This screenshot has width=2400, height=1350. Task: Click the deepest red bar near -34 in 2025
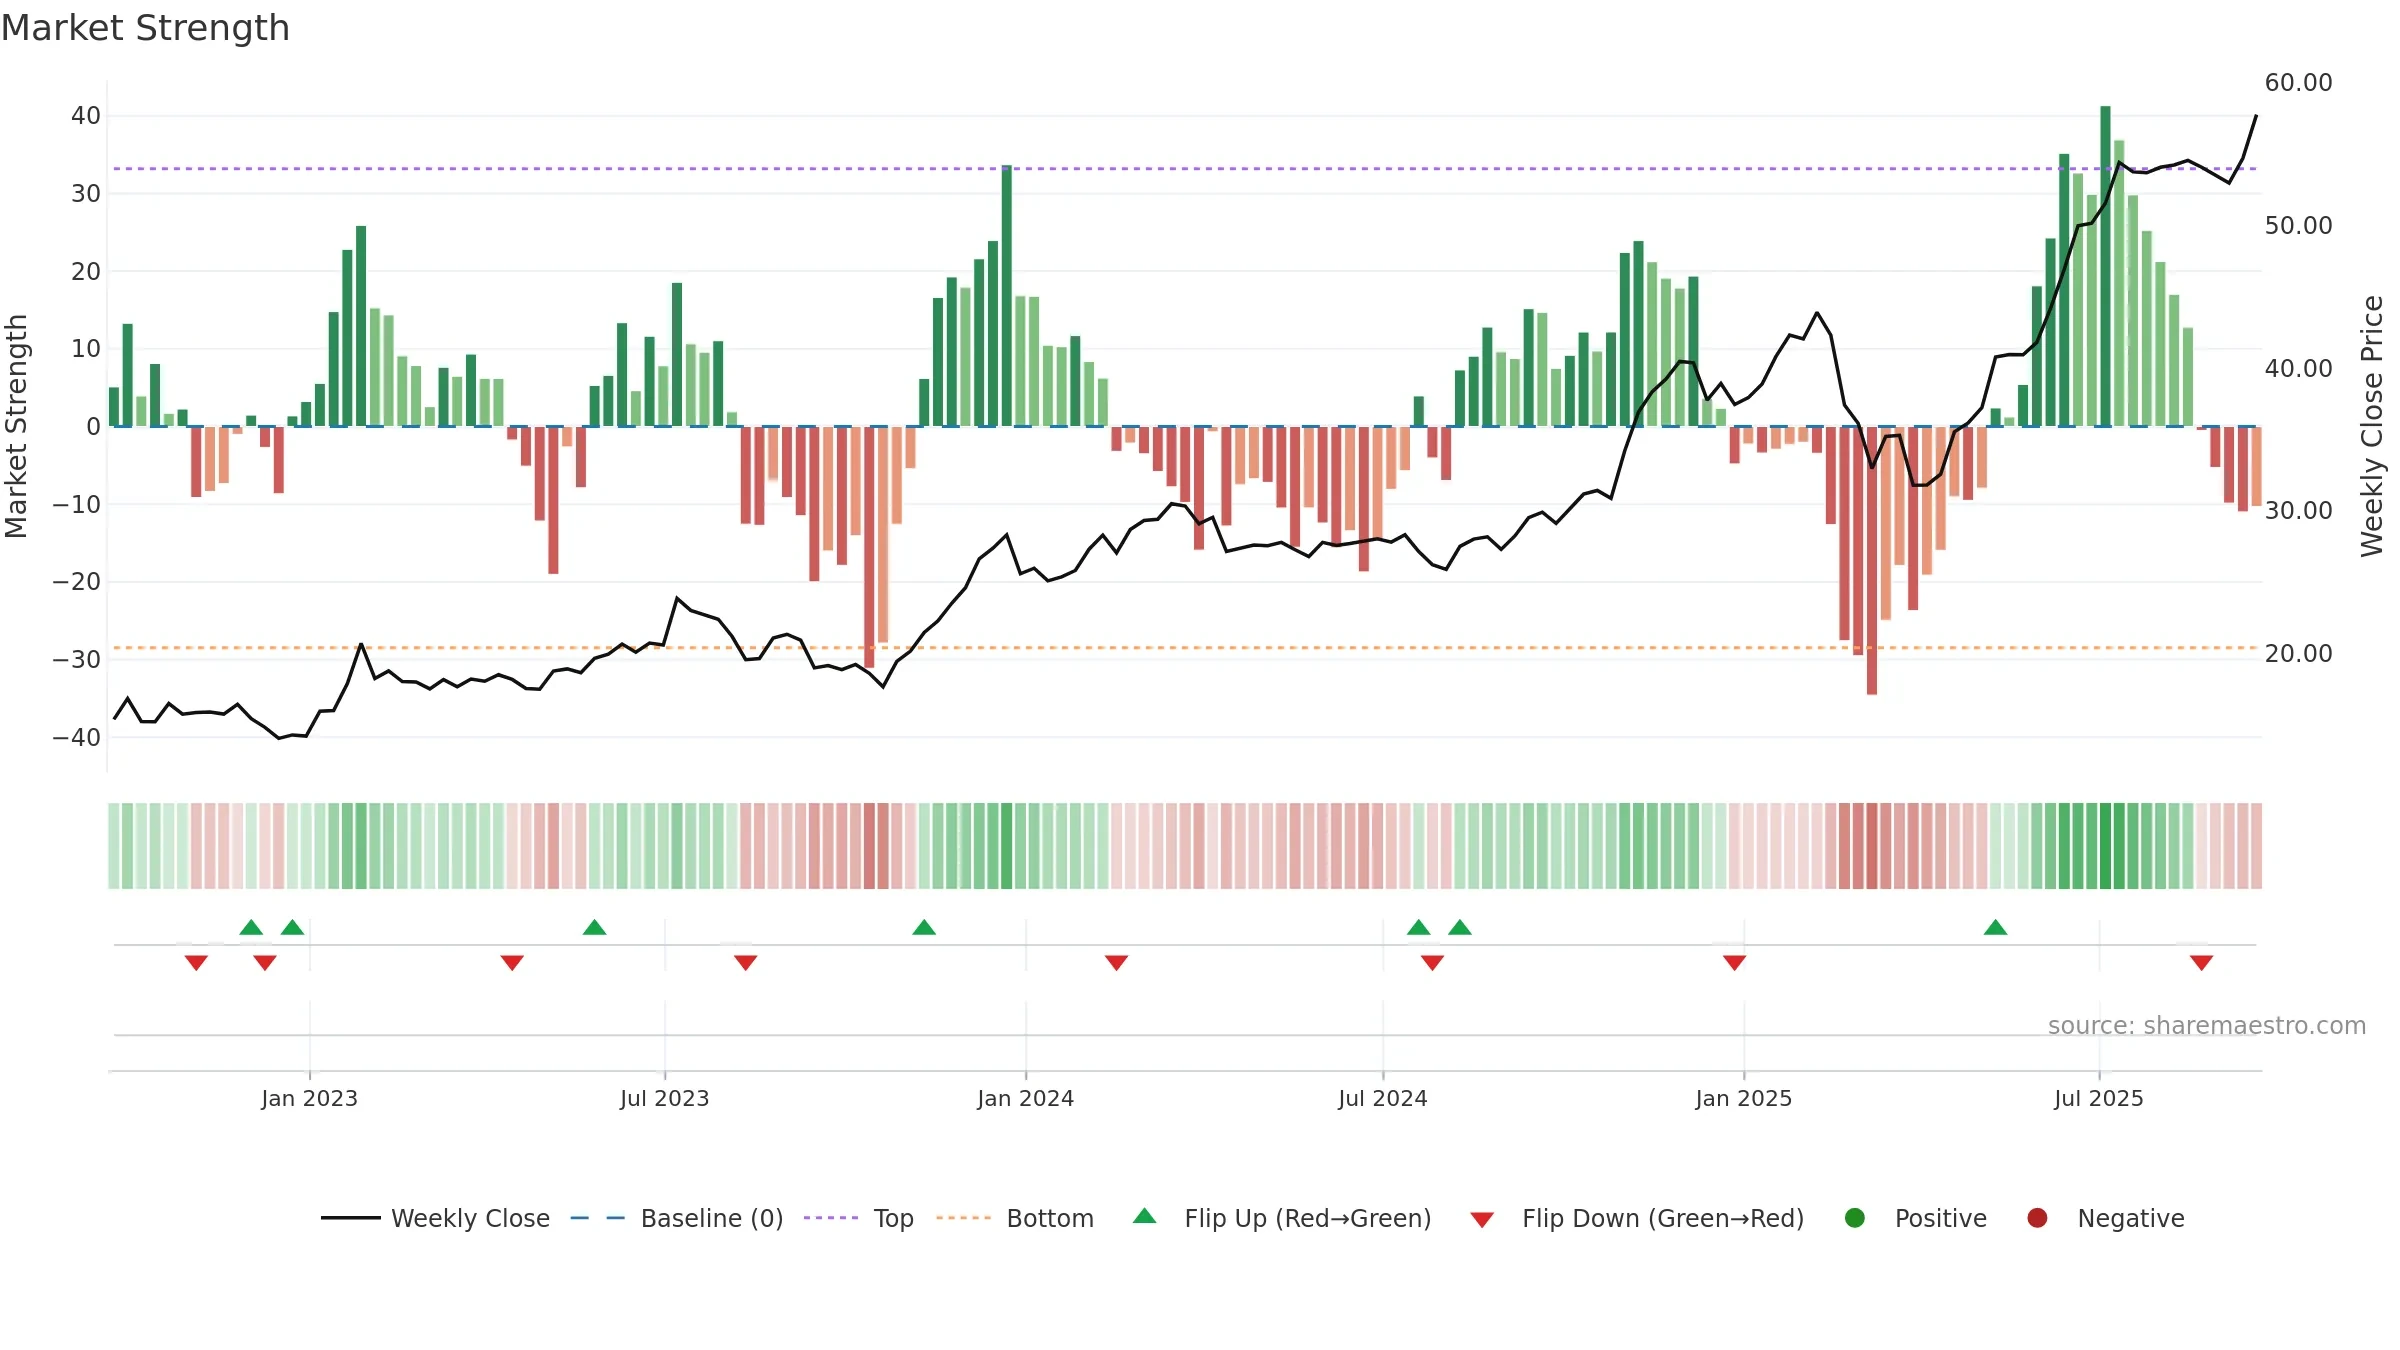click(1872, 561)
